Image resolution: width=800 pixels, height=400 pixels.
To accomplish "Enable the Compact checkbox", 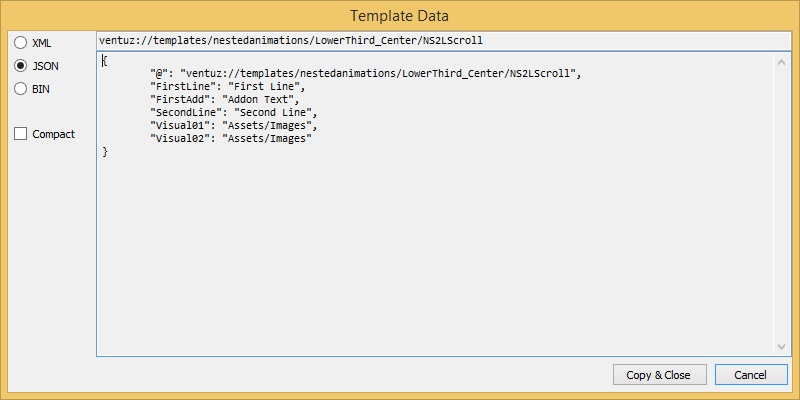I will (21, 134).
